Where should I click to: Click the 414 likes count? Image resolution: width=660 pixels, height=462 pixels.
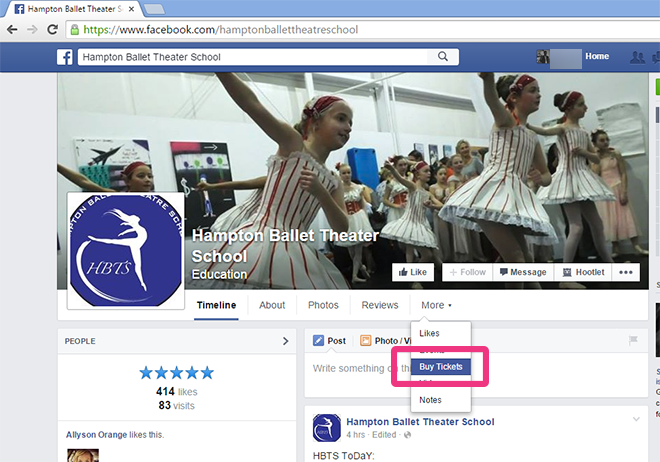pos(176,392)
